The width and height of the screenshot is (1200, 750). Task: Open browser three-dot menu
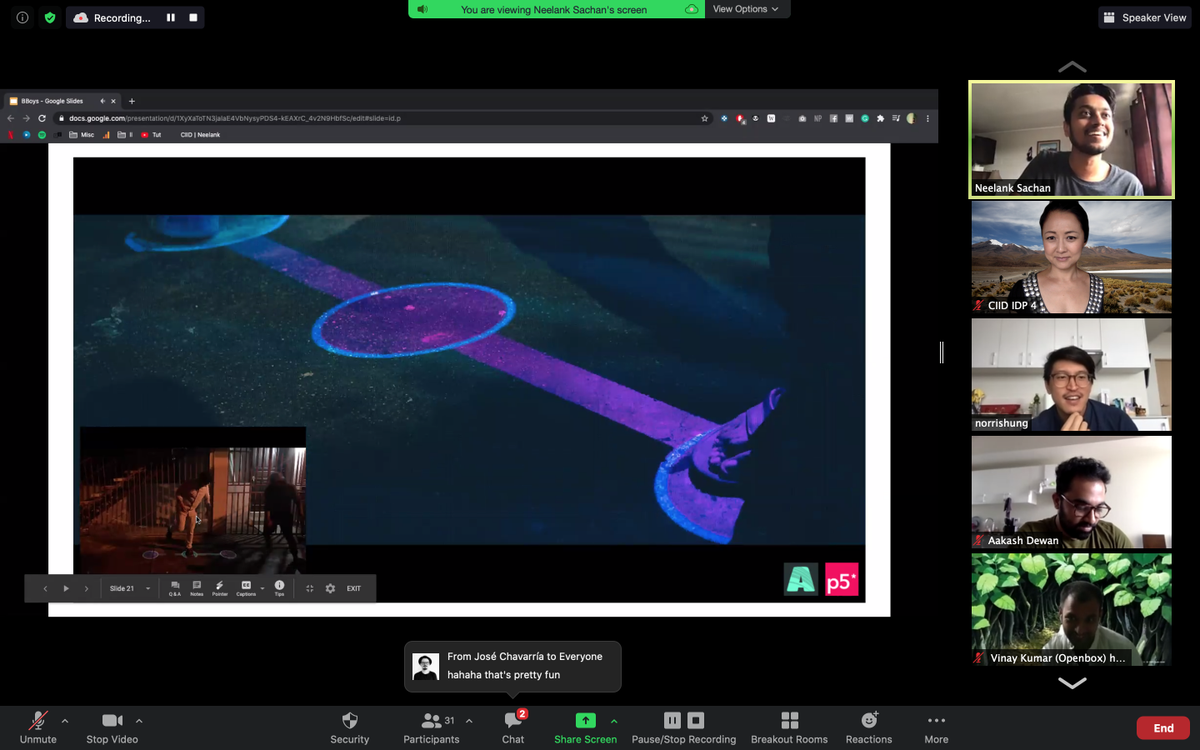pyautogui.click(x=928, y=118)
